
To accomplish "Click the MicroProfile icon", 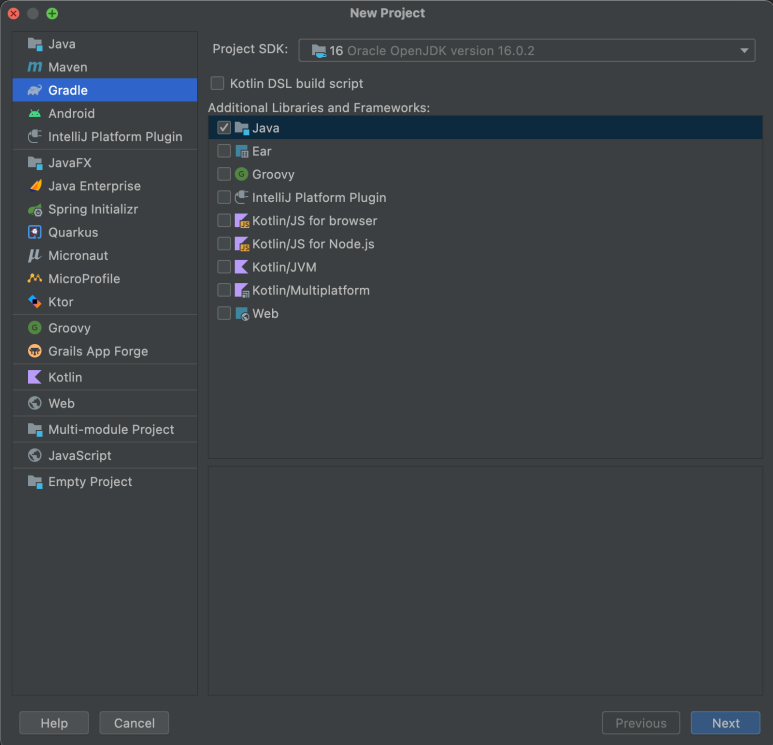I will (35, 279).
